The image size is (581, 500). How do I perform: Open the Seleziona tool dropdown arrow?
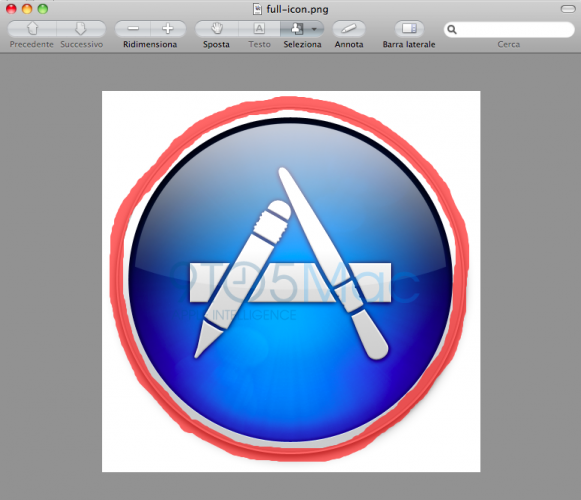pyautogui.click(x=315, y=29)
